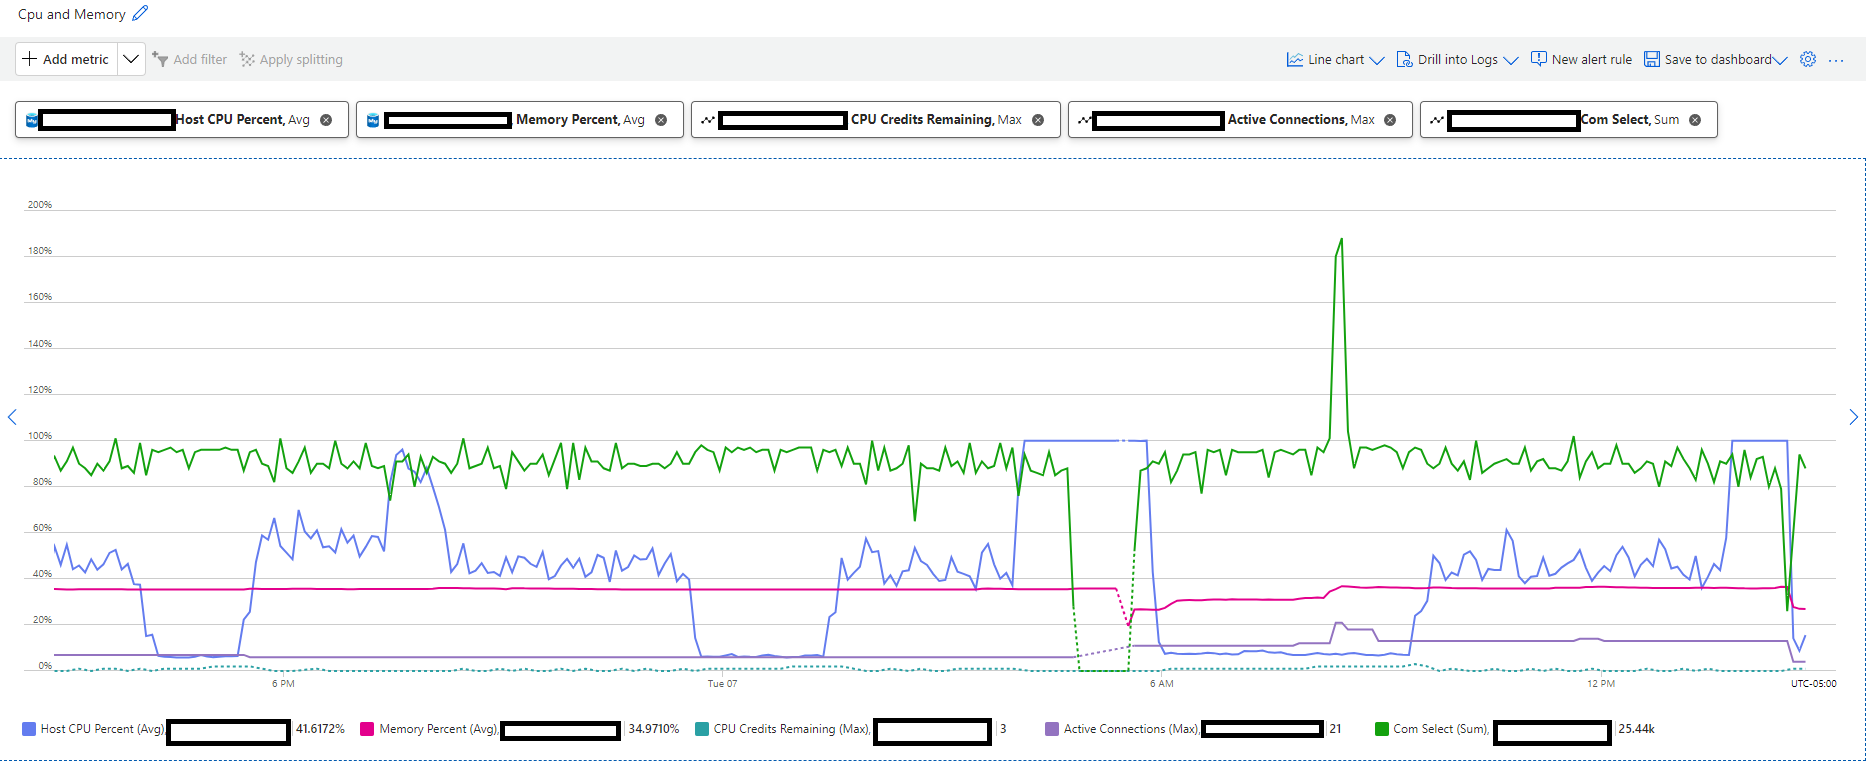
Task: Remove the Com Select metric
Action: [x=1695, y=120]
